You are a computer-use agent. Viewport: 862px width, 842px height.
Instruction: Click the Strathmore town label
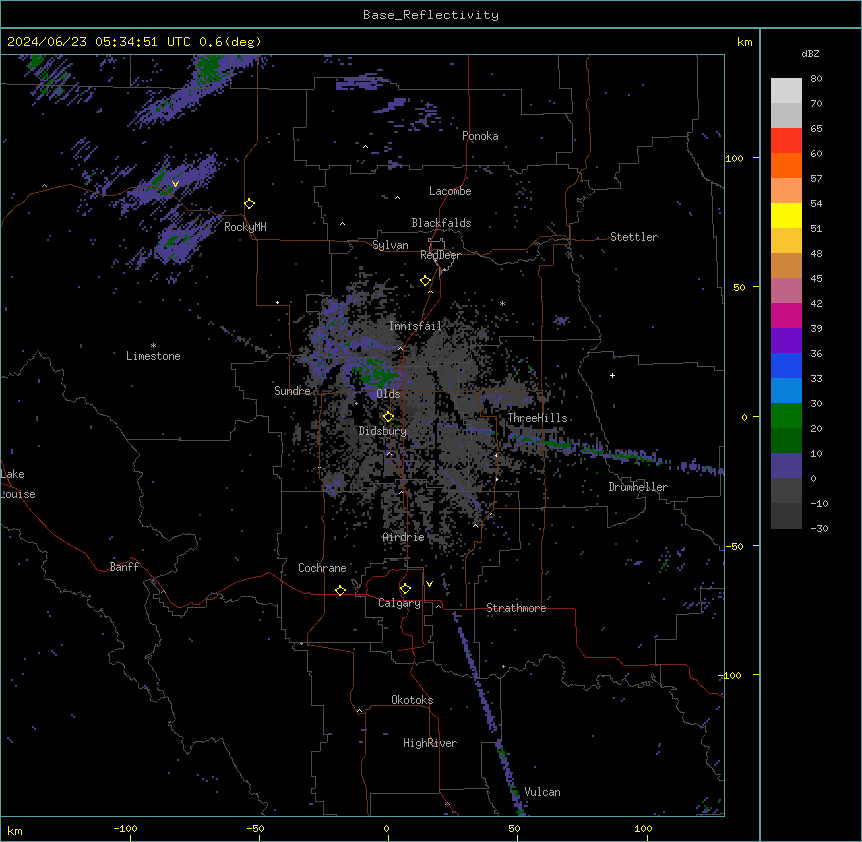[516, 608]
